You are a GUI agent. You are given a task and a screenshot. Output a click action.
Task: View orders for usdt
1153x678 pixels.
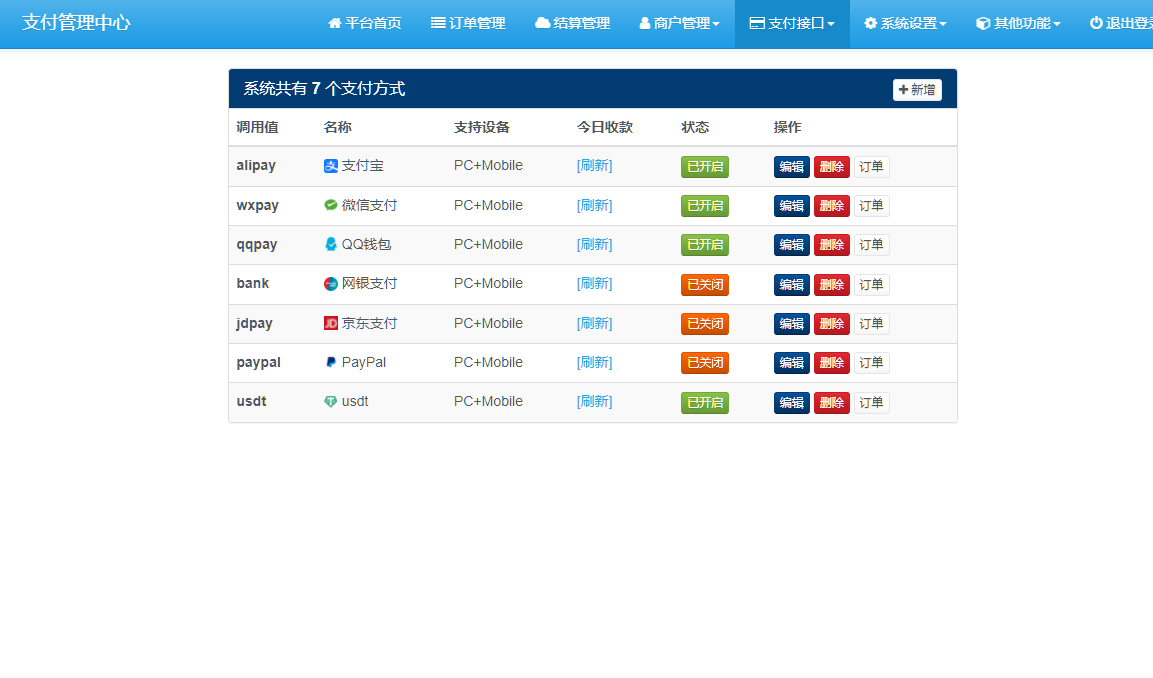(871, 402)
